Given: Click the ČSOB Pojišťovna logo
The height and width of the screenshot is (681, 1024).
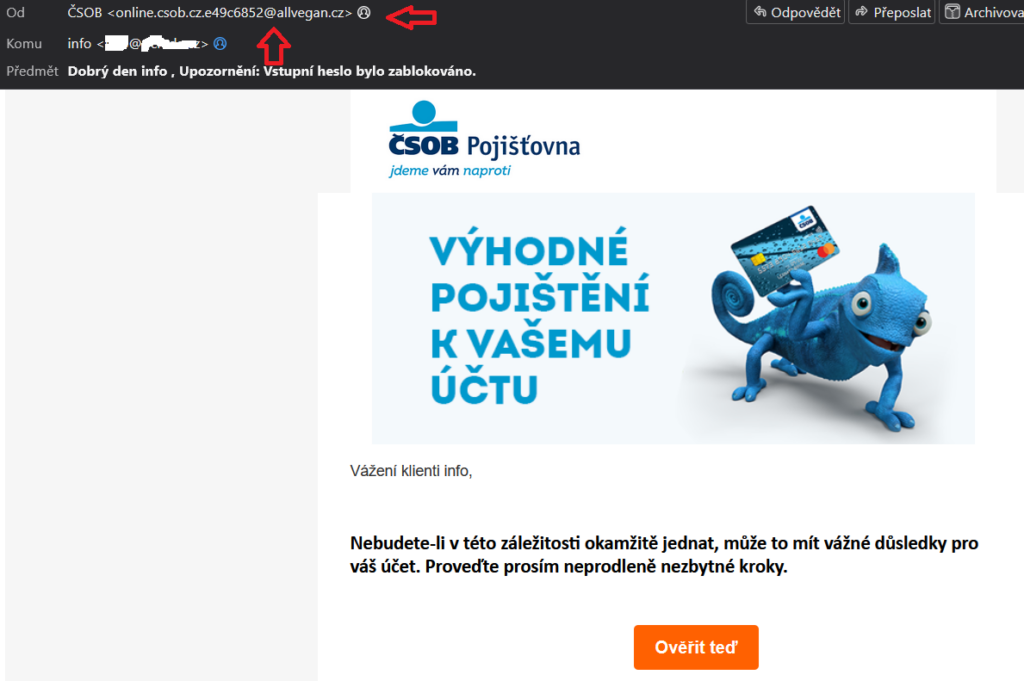Looking at the screenshot, I should [x=484, y=139].
